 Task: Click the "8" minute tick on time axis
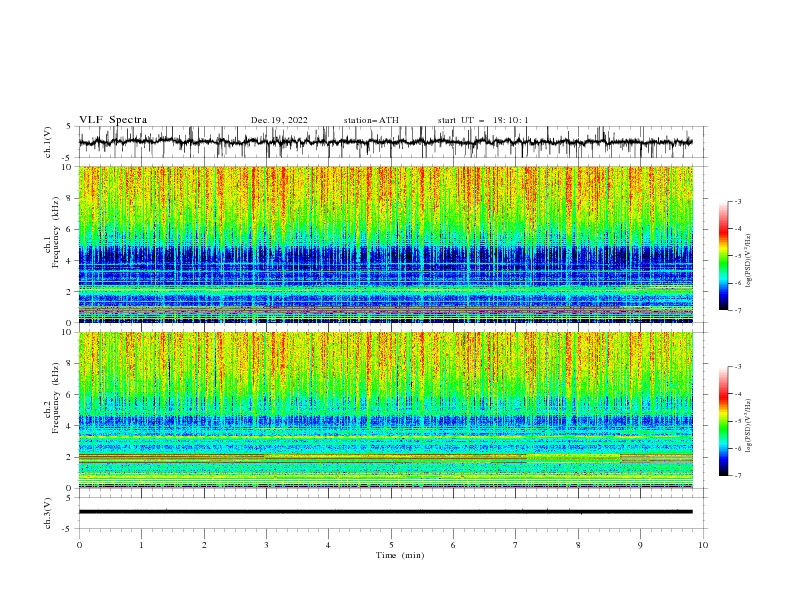pyautogui.click(x=578, y=545)
